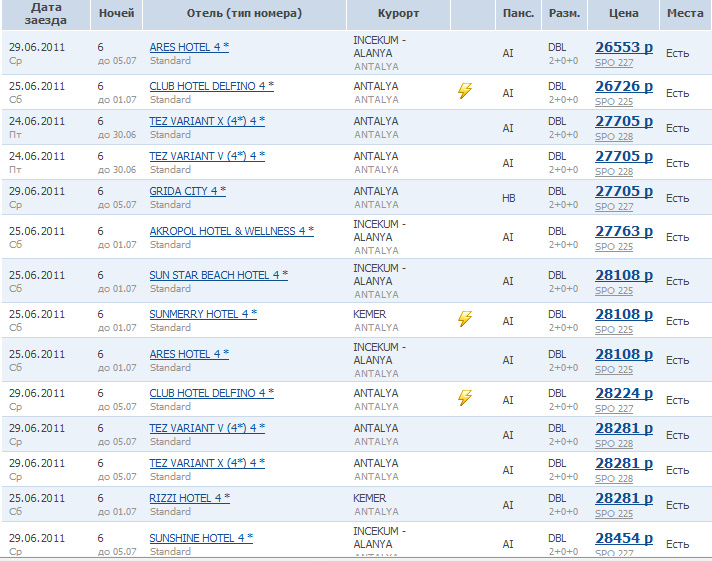Open CLUB HOTEL DELFINO link dated 29.06.2011
This screenshot has width=712, height=561.
[x=212, y=393]
